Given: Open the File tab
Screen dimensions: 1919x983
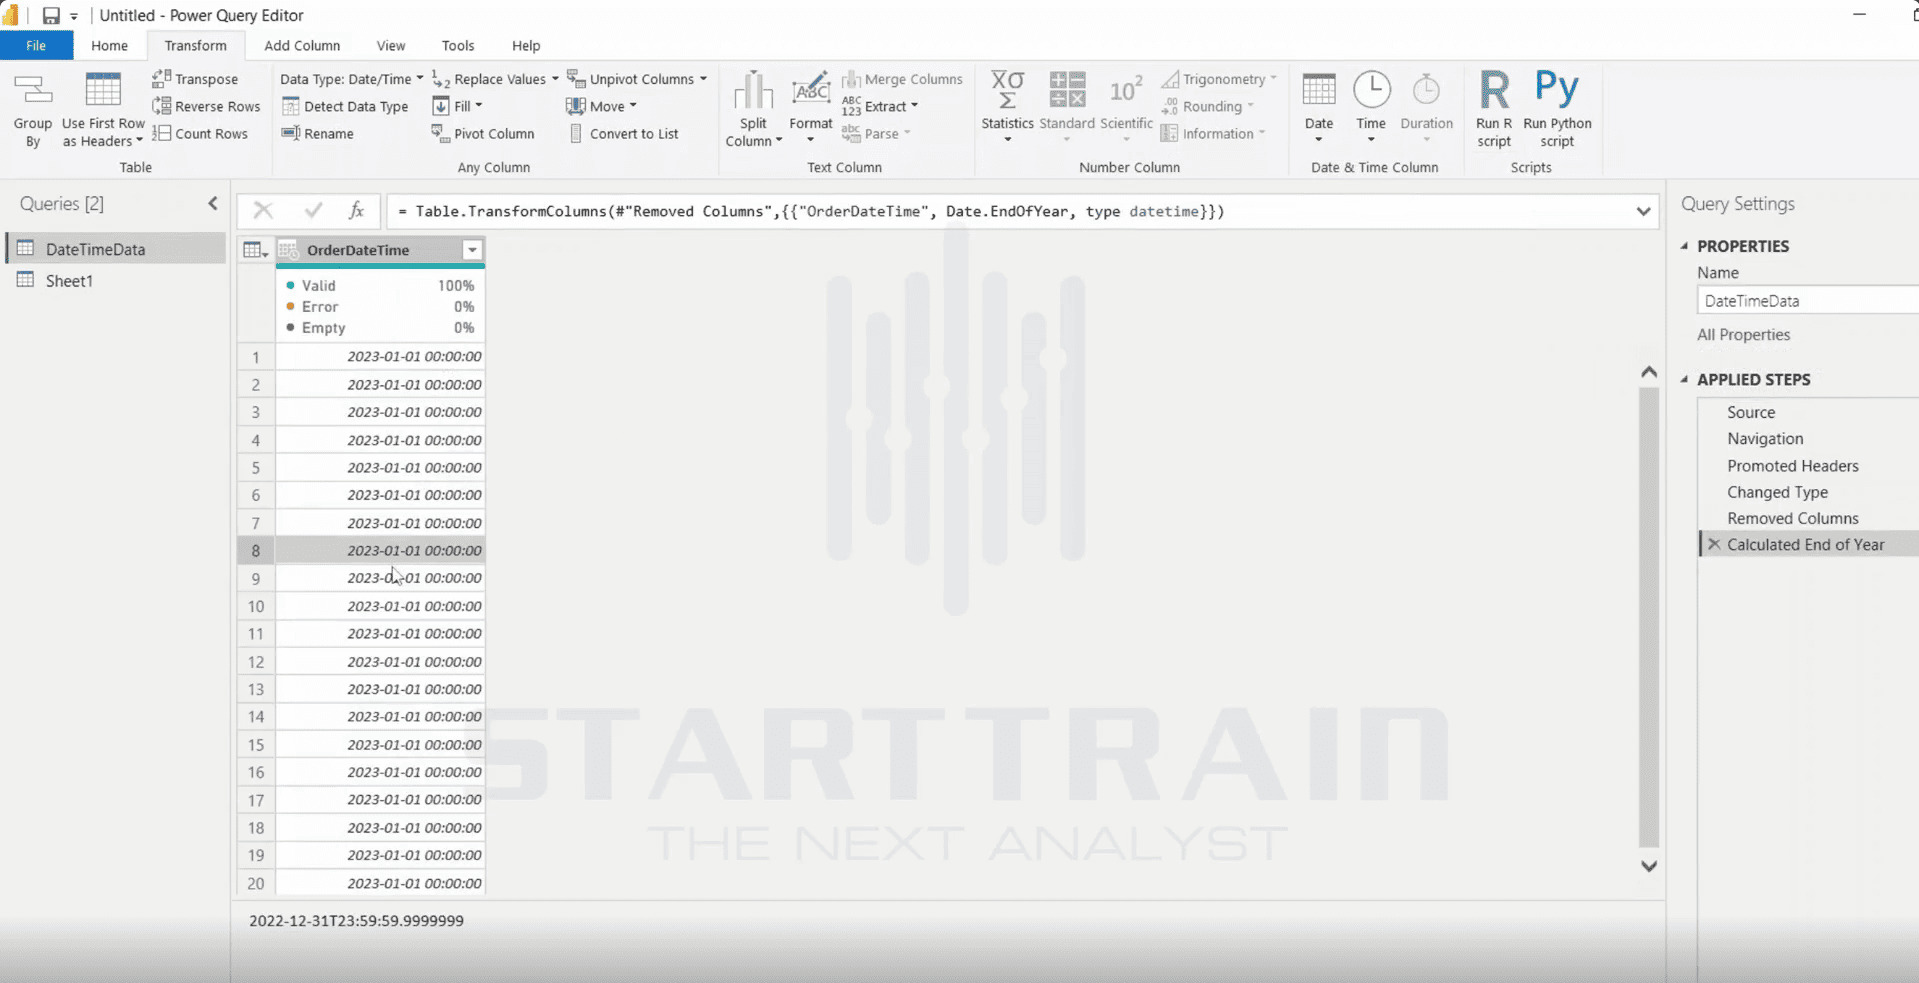Looking at the screenshot, I should tap(36, 46).
